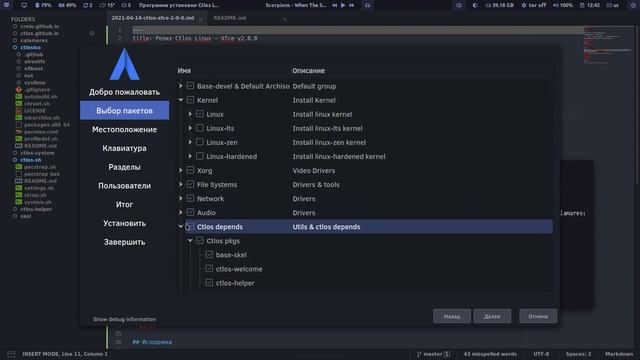The width and height of the screenshot is (640, 360).
Task: Click the Spaces: 2 indentation setting
Action: tap(578, 354)
